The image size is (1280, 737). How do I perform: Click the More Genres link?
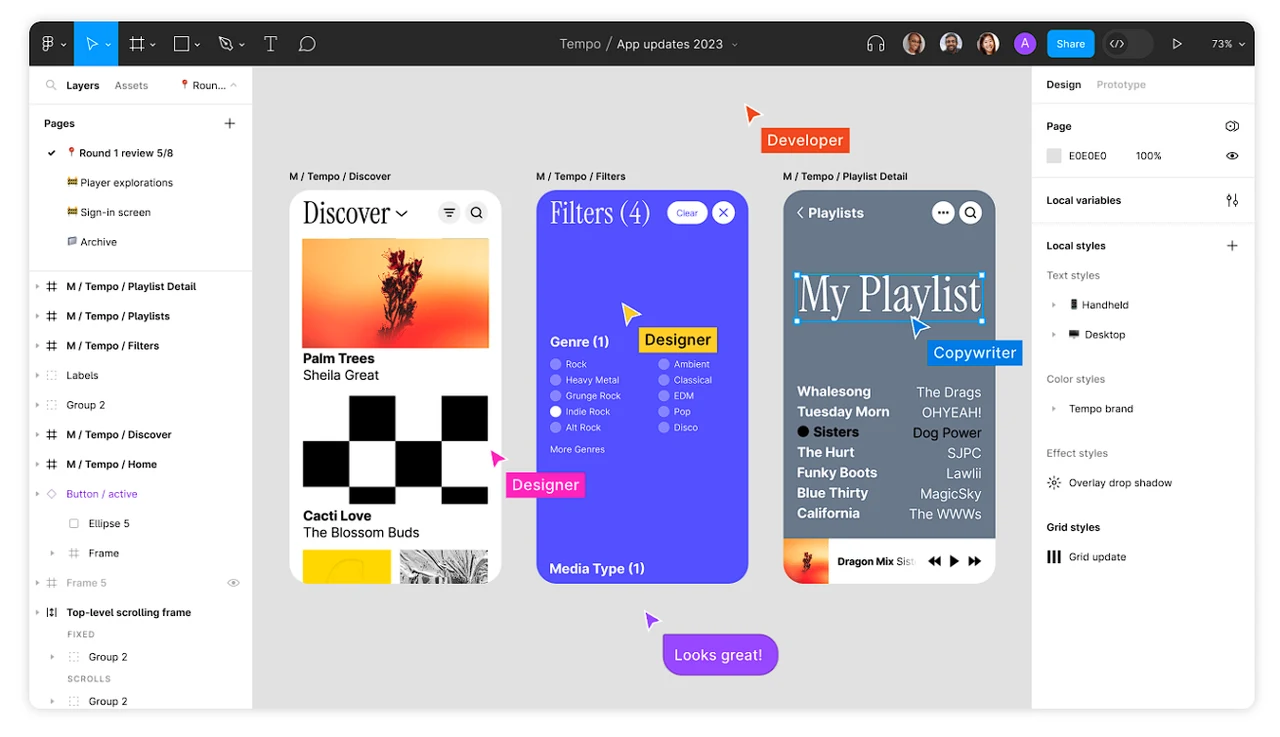[577, 449]
